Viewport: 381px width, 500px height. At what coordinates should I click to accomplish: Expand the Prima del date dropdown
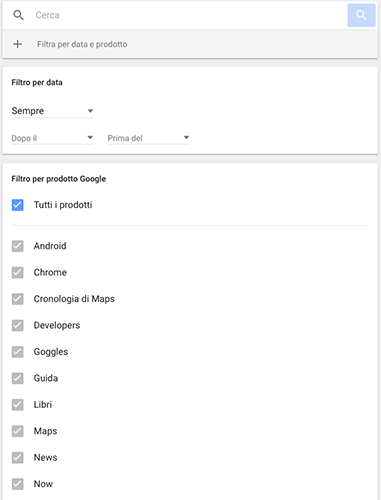[149, 138]
